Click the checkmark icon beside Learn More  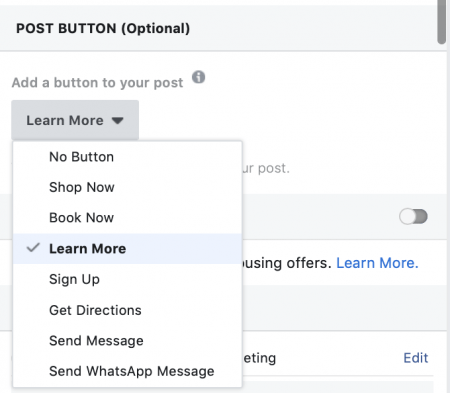pos(33,248)
